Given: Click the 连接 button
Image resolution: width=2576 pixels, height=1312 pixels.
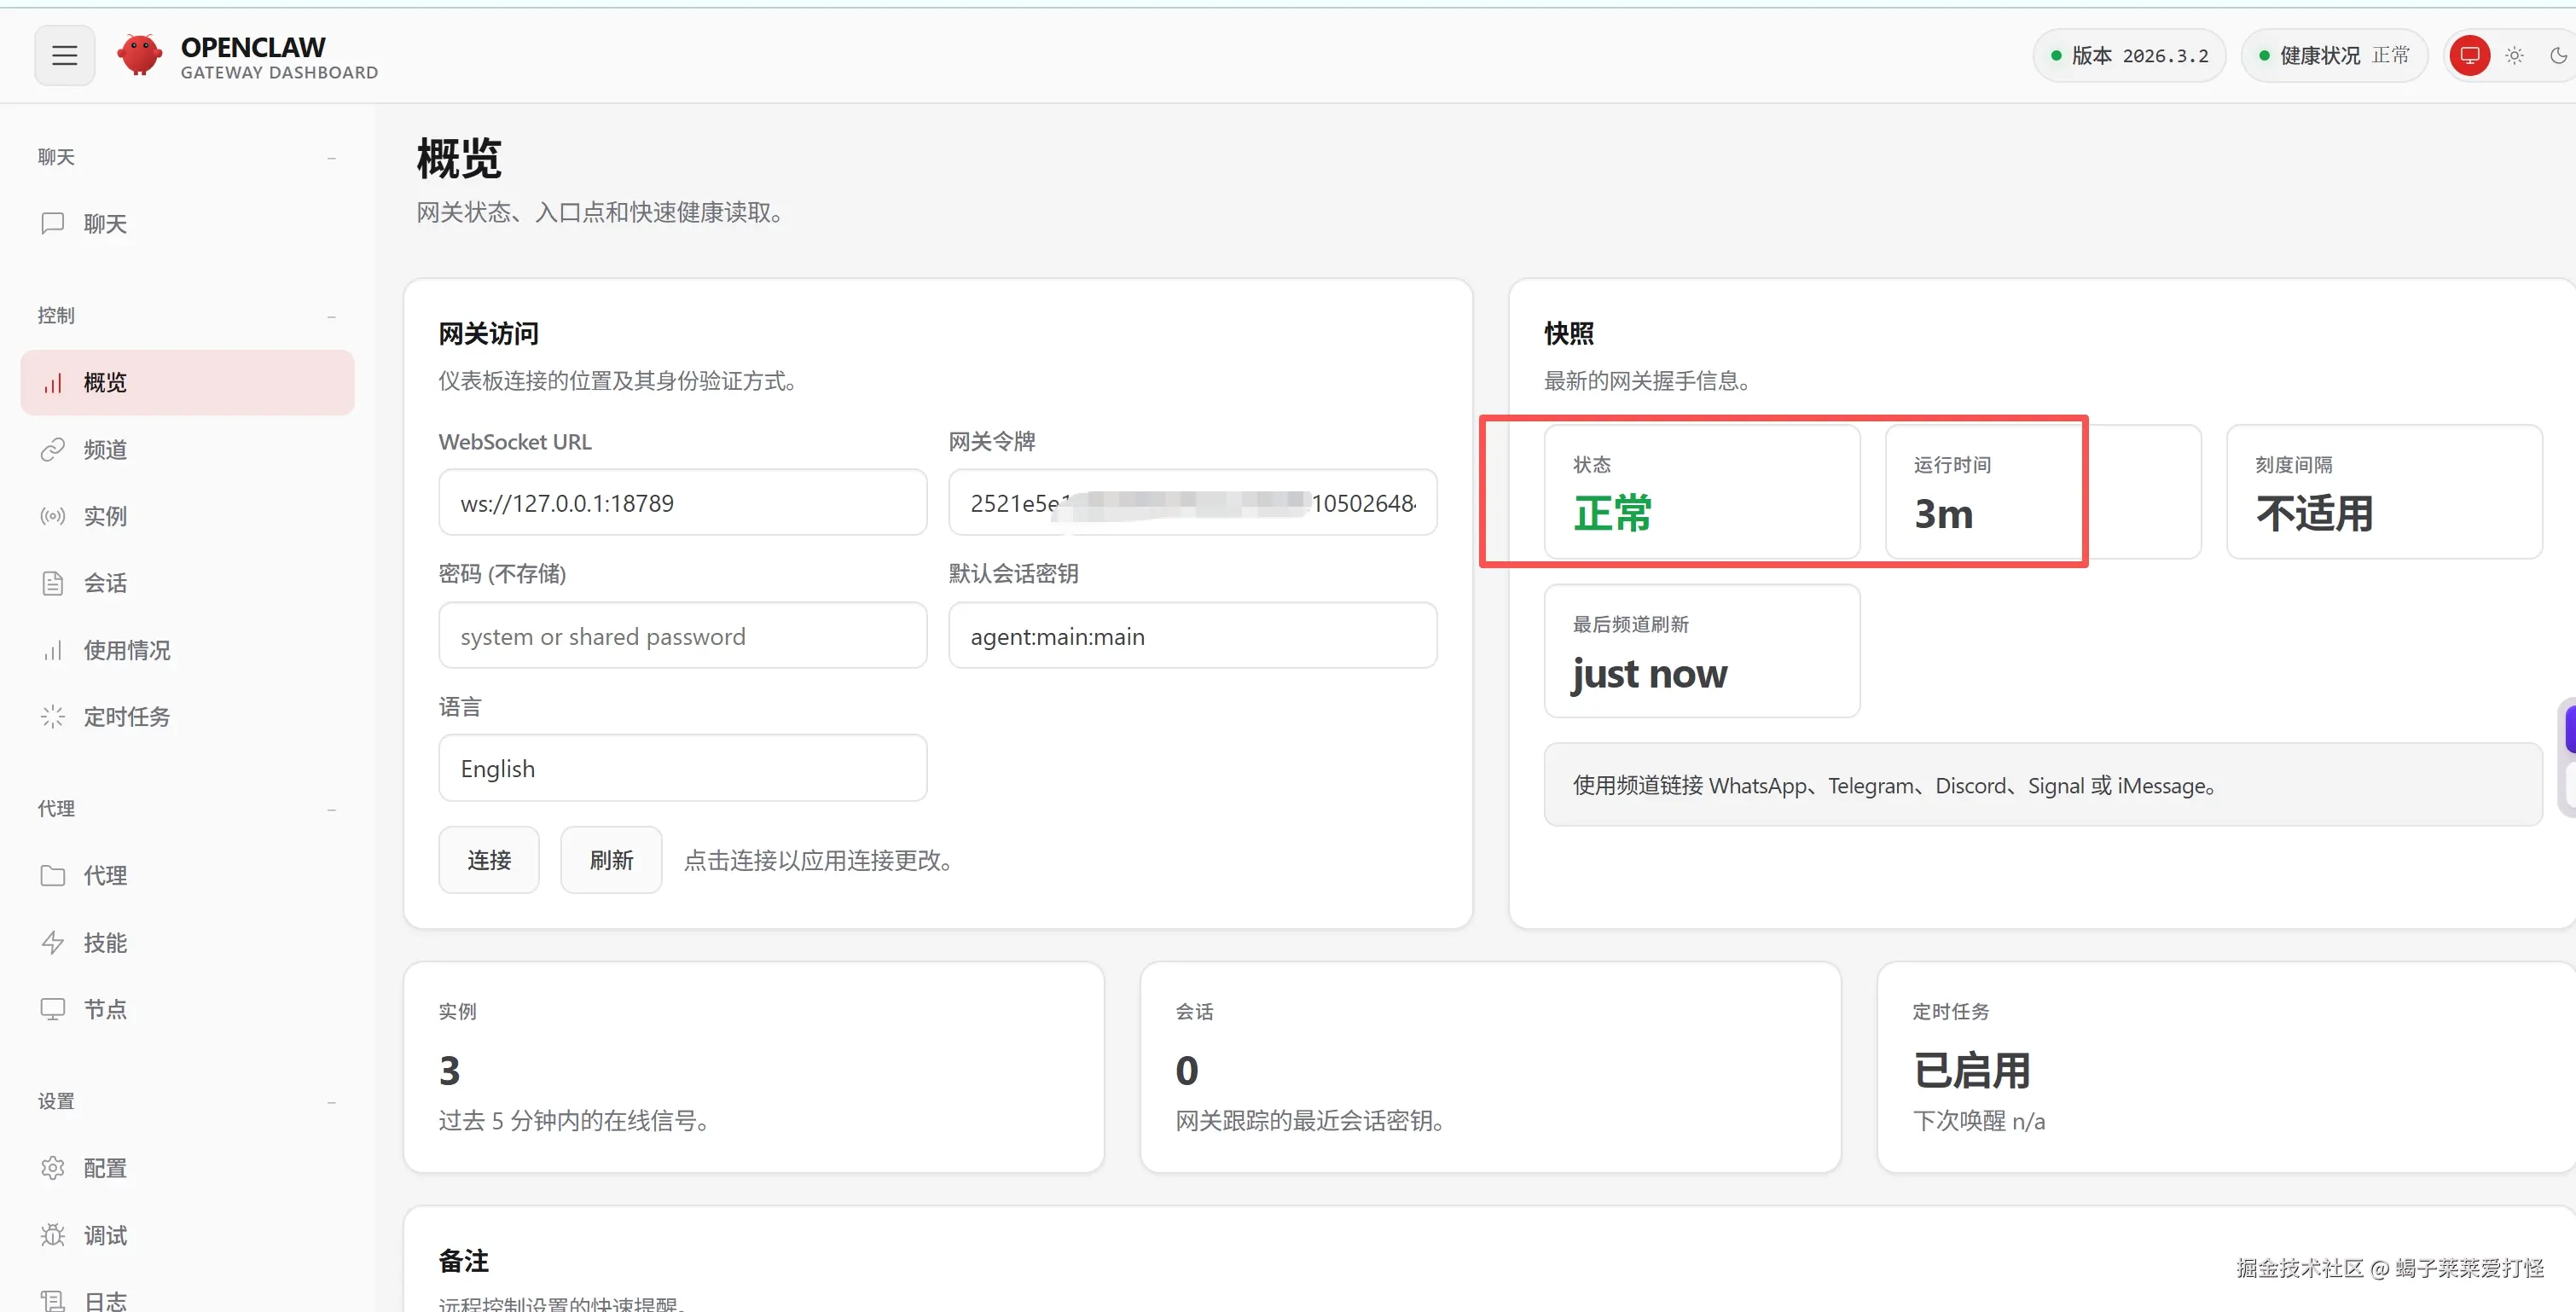Looking at the screenshot, I should click(488, 860).
